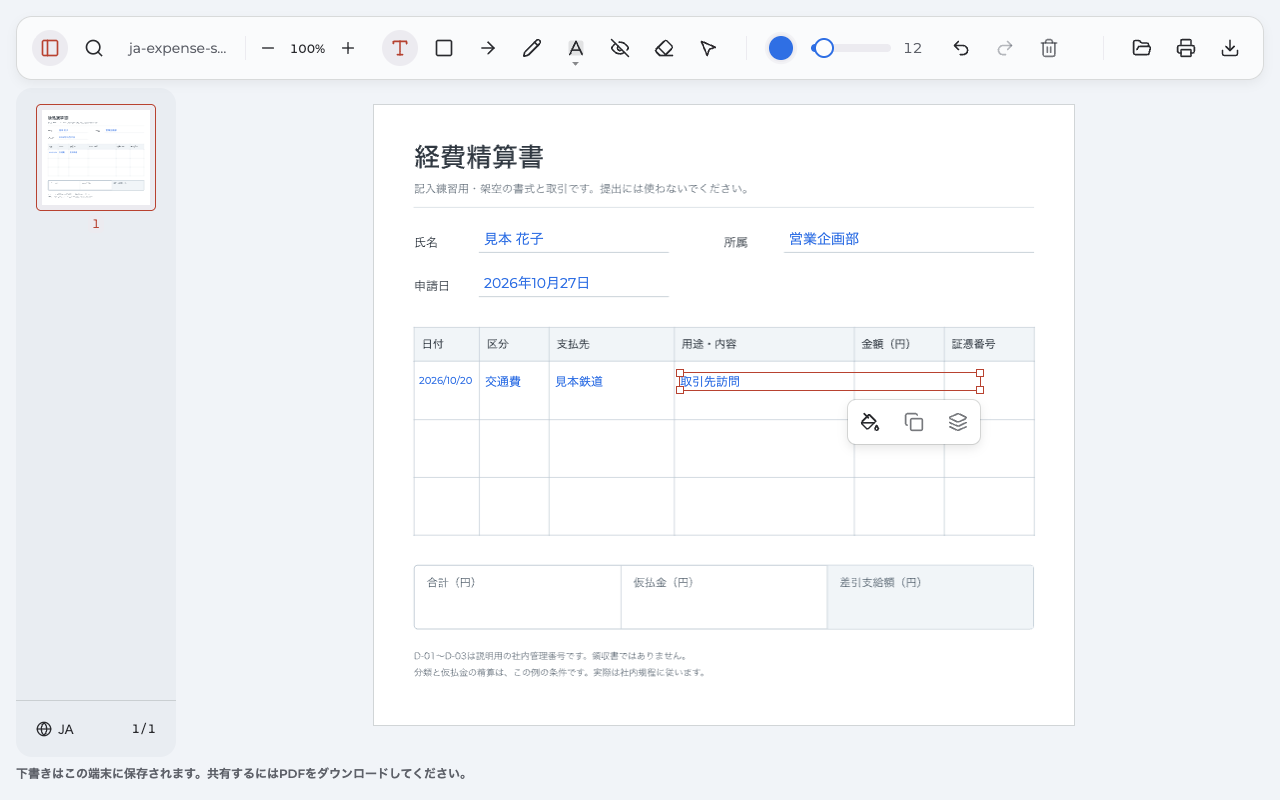The width and height of the screenshot is (1280, 800).
Task: Click the 見本鉄道 cell text
Action: point(579,381)
